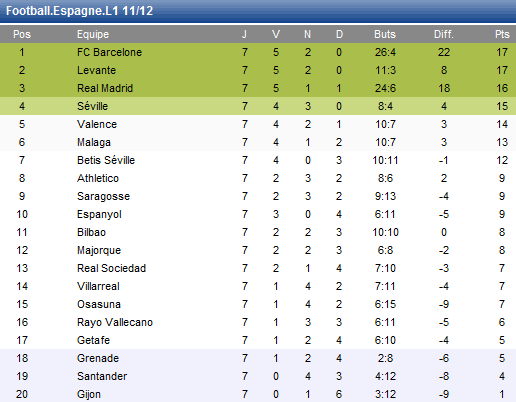This screenshot has width=516, height=402.
Task: Select the Pos column header
Action: coord(22,34)
